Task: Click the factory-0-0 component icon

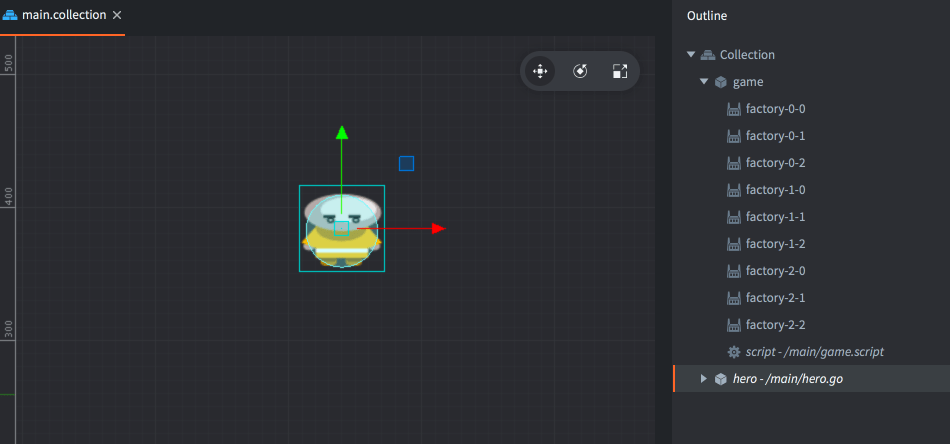Action: [x=734, y=109]
